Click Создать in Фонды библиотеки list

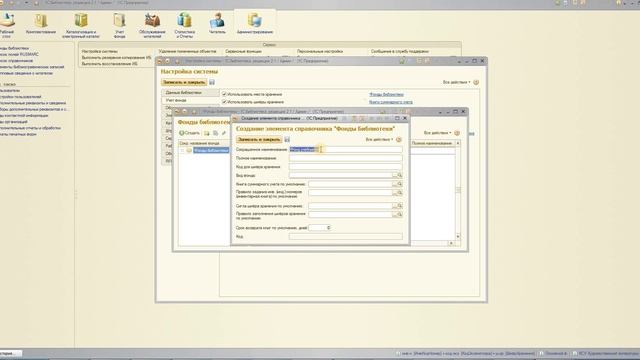point(189,133)
